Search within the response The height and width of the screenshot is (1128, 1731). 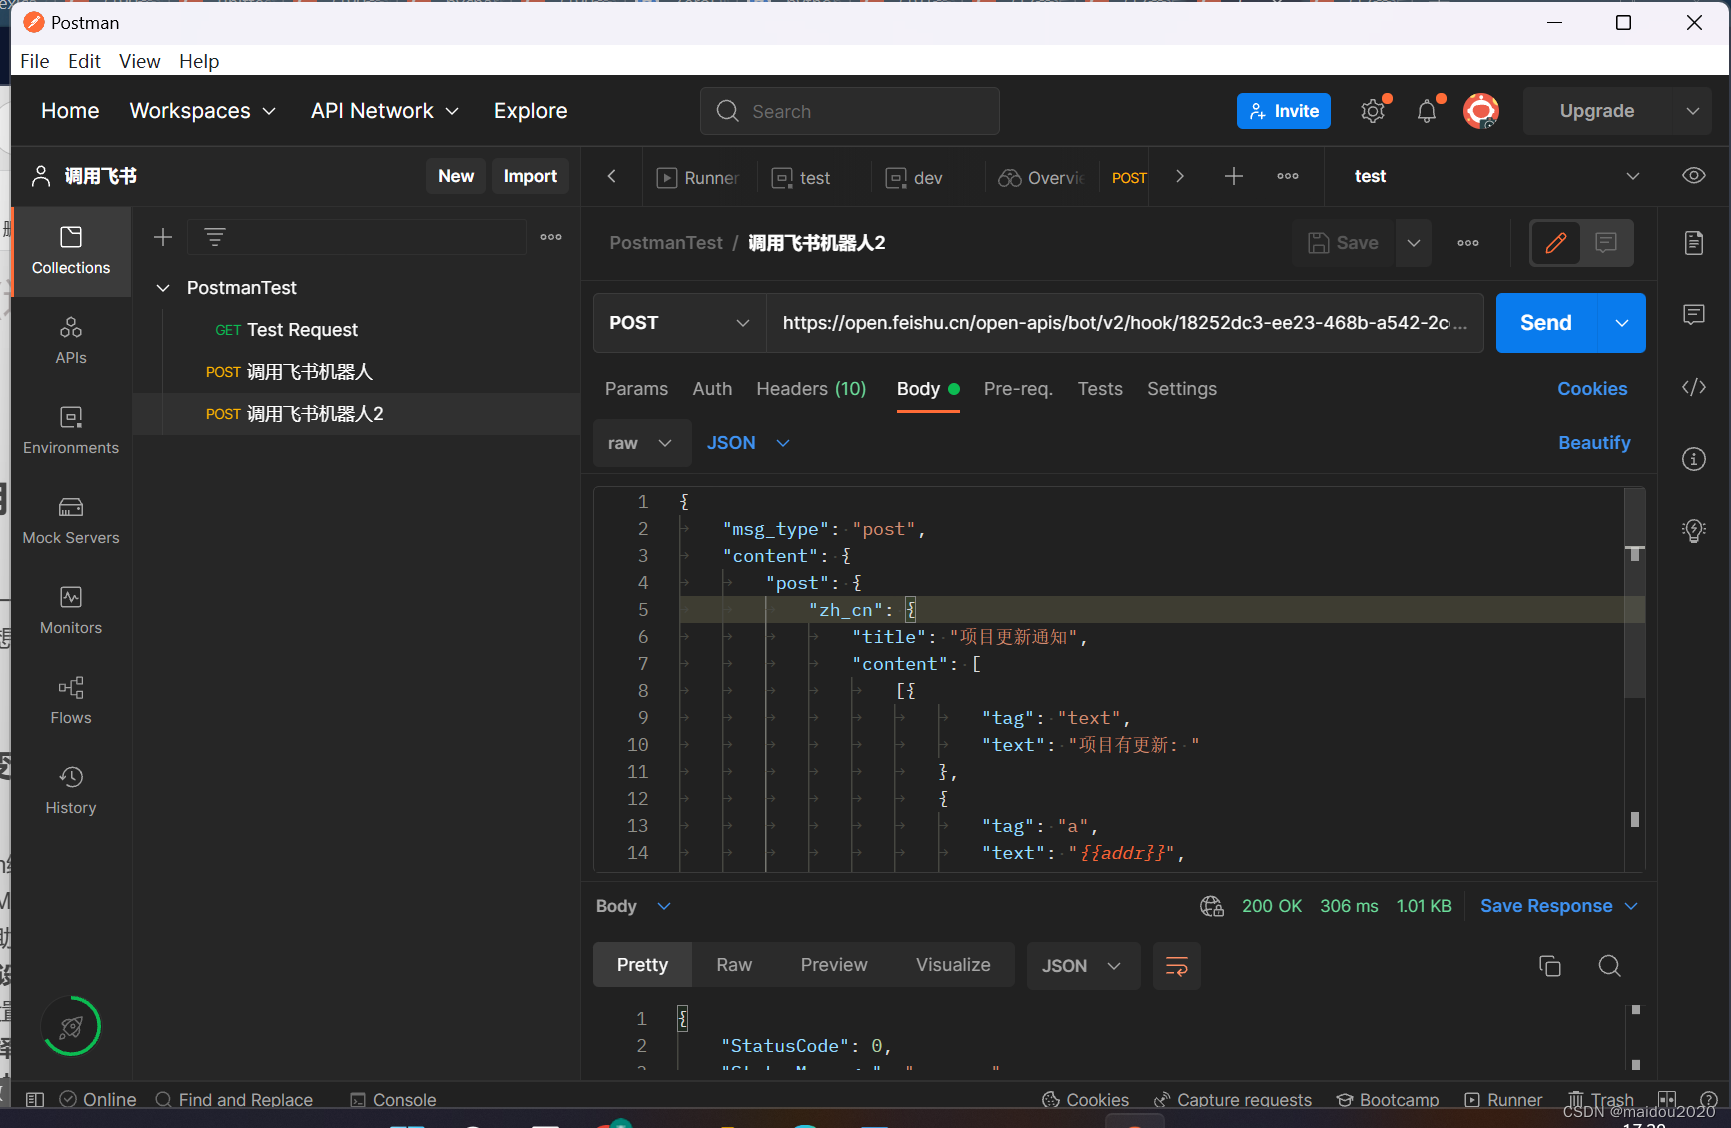point(1610,966)
